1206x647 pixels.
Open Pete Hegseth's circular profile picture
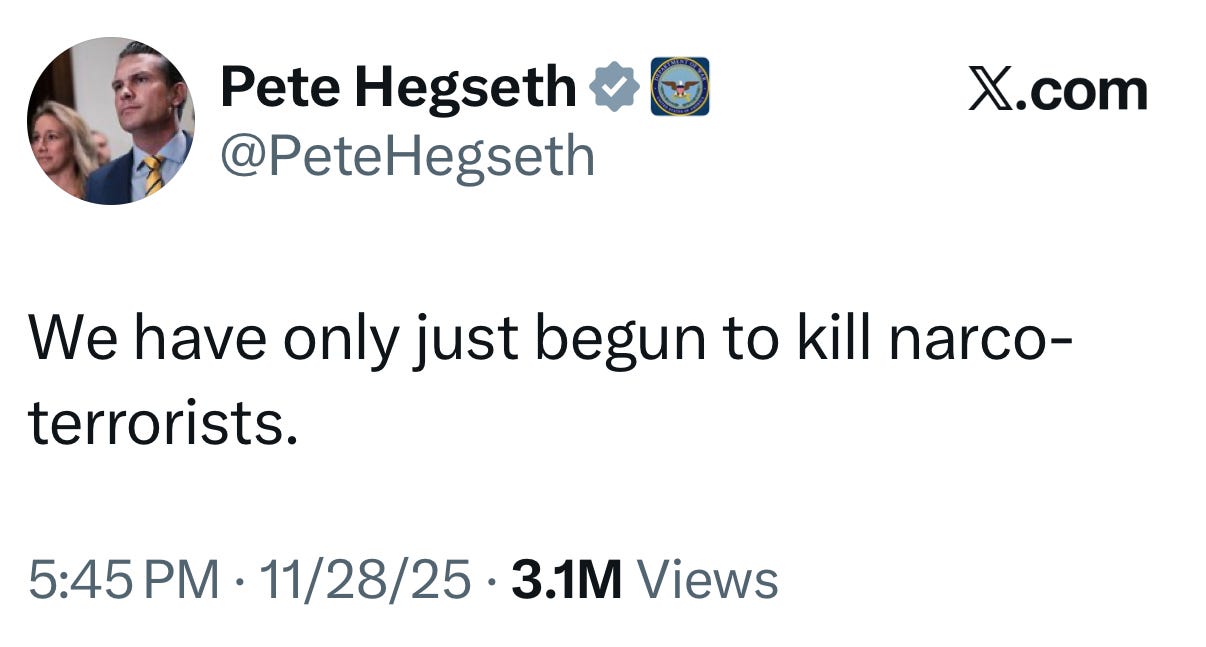pos(110,121)
